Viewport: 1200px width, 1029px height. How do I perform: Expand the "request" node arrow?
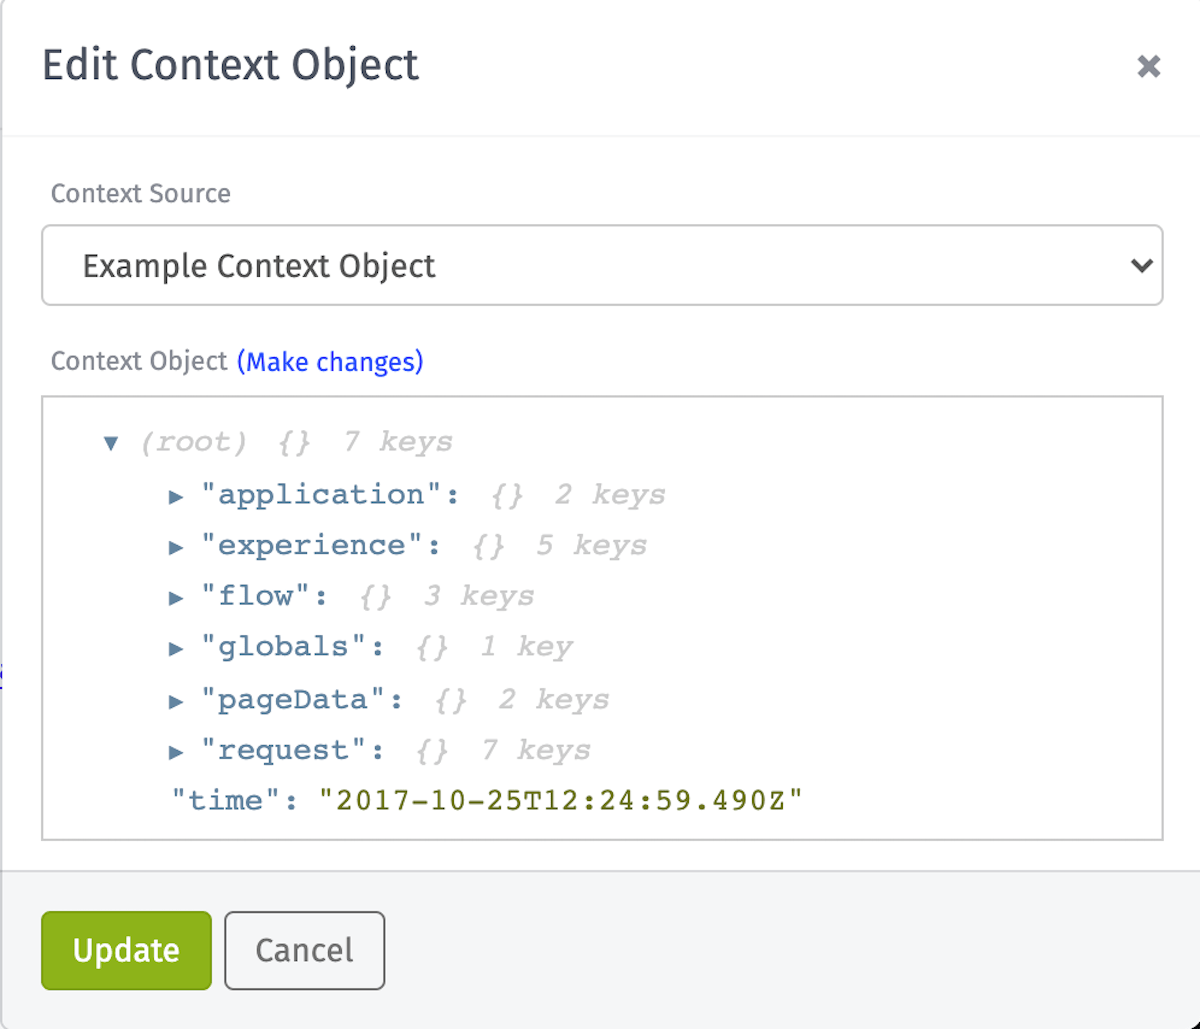(x=176, y=752)
